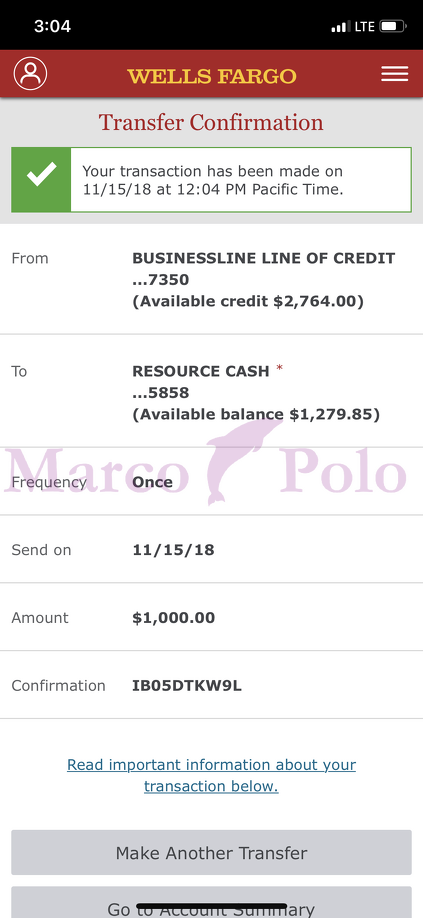Tap the Transfer Confirmation heading
The height and width of the screenshot is (918, 423).
point(211,123)
